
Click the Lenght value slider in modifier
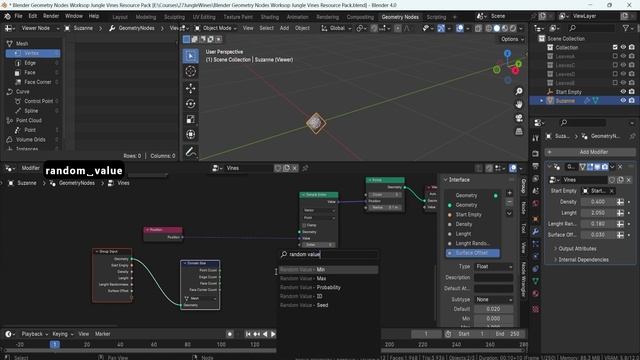click(x=598, y=213)
